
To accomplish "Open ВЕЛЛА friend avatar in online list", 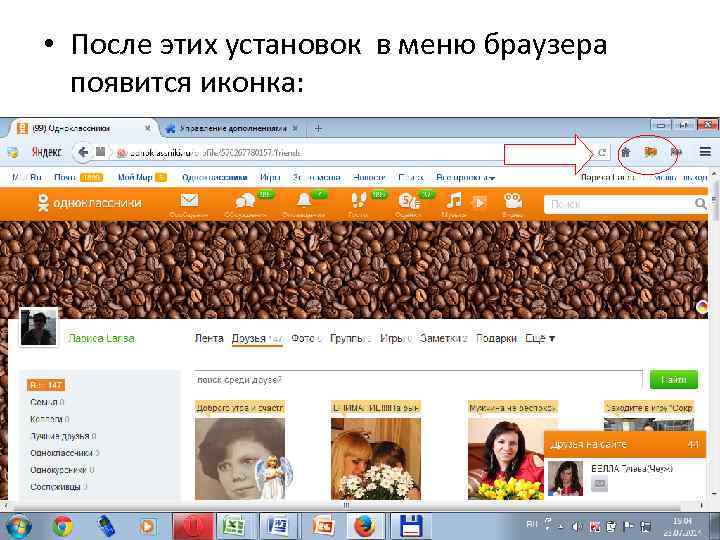I will click(x=565, y=478).
